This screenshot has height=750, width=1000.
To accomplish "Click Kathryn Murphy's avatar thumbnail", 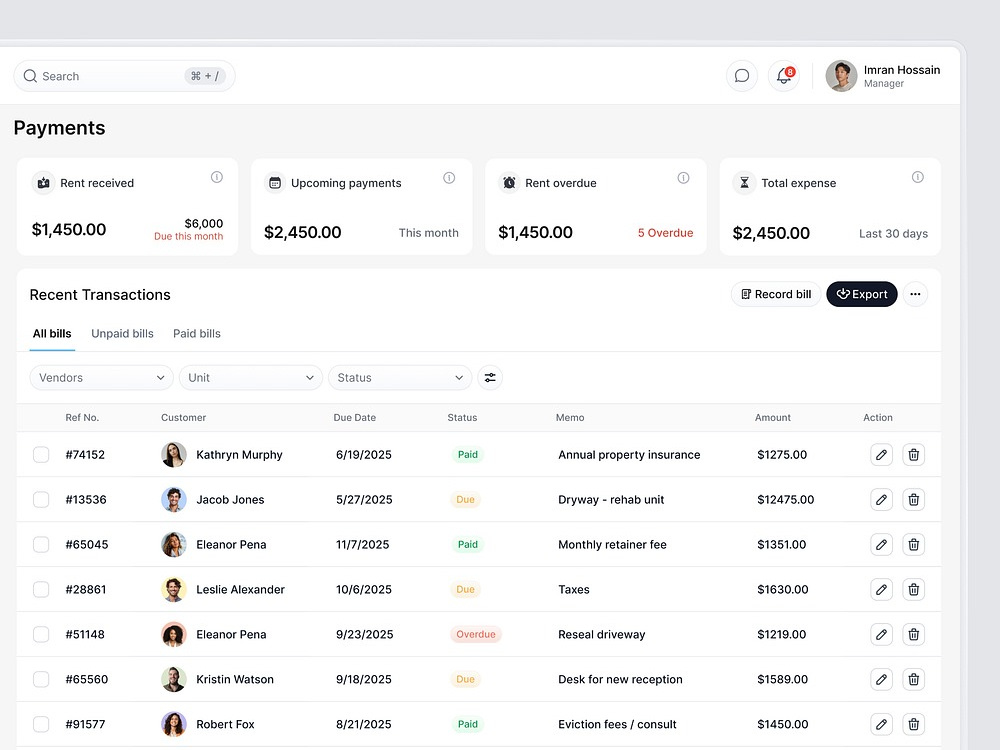I will pyautogui.click(x=173, y=455).
